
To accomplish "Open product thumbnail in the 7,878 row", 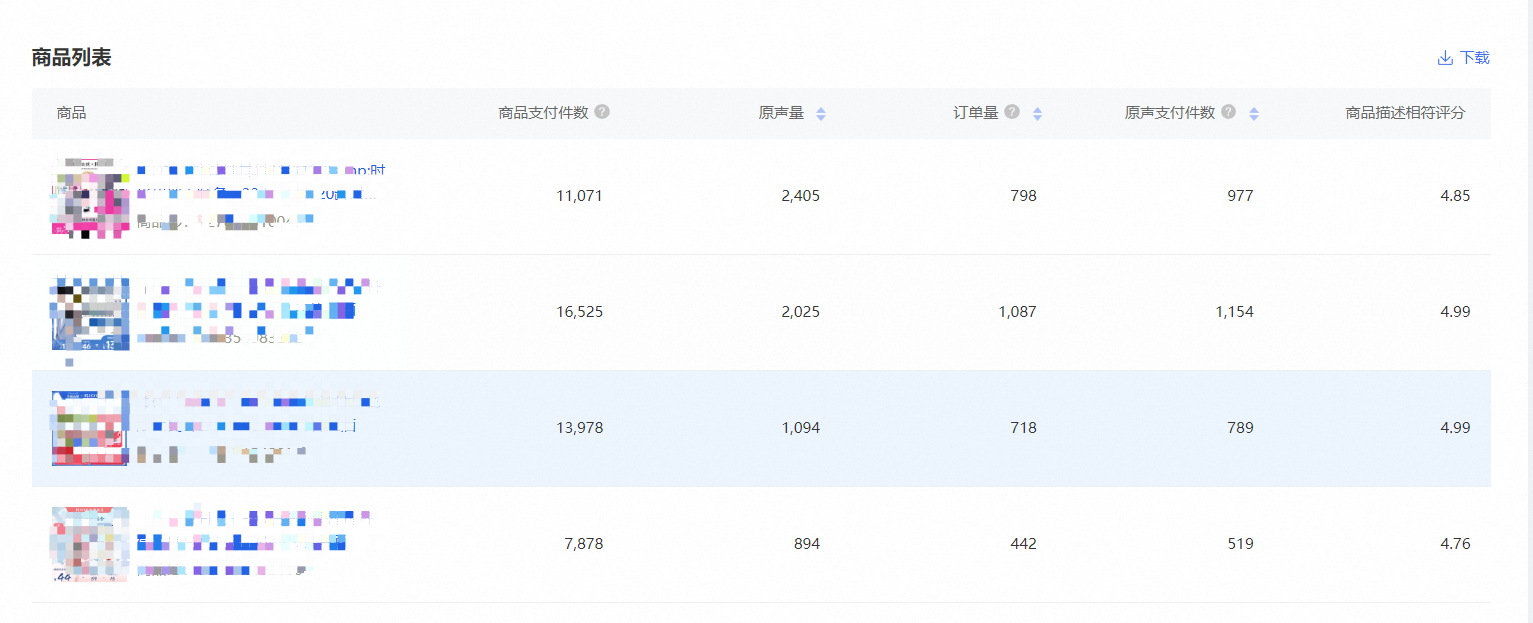I will tap(90, 544).
